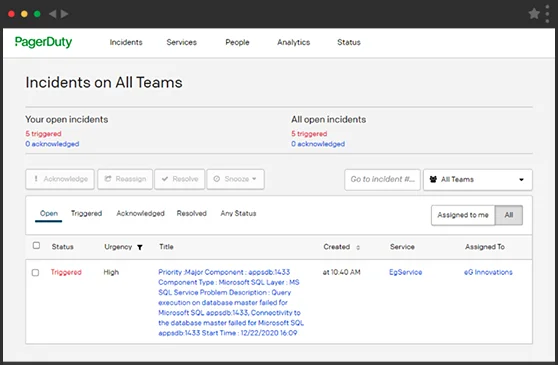This screenshot has width=558, height=365.
Task: Click the browser back arrow
Action: [52, 14]
